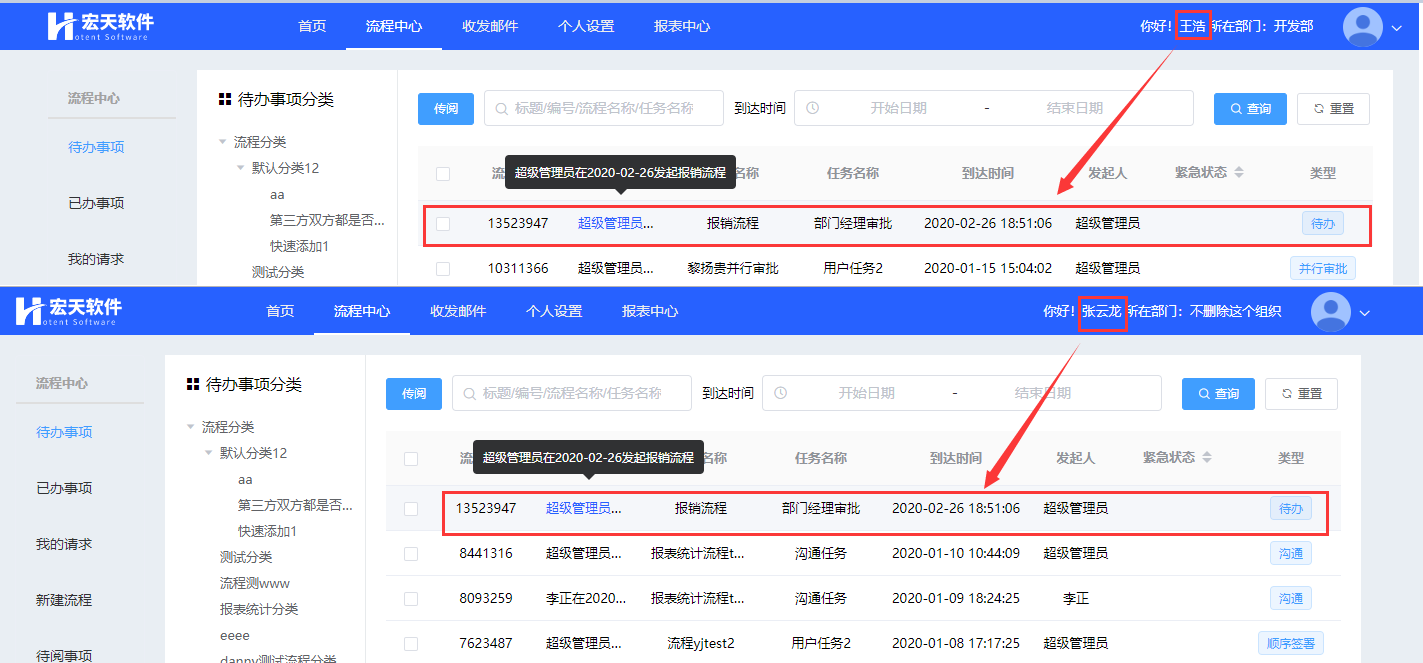Click the 结束日期 field in 张云龙's view

[1042, 394]
